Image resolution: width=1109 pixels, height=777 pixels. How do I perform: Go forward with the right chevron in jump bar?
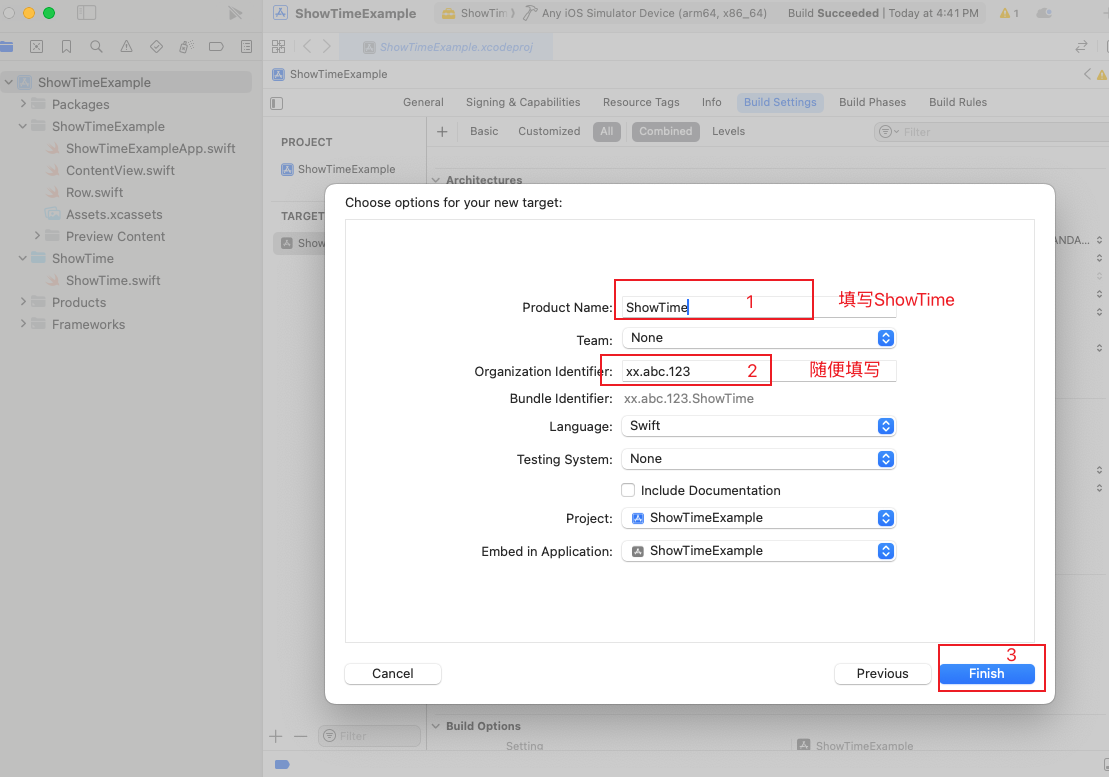tap(326, 47)
